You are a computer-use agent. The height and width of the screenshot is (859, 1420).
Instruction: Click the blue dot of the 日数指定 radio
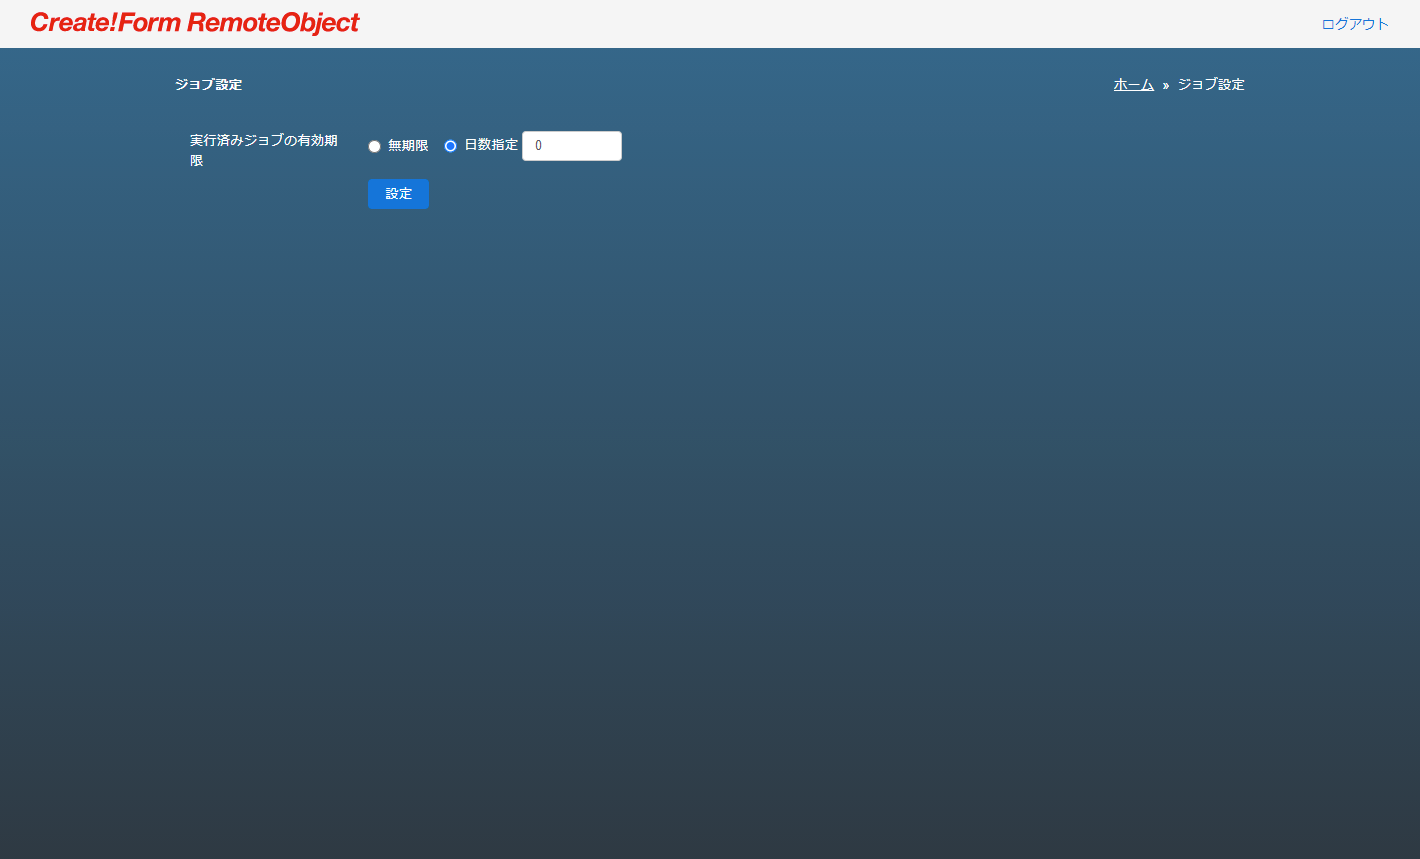451,146
